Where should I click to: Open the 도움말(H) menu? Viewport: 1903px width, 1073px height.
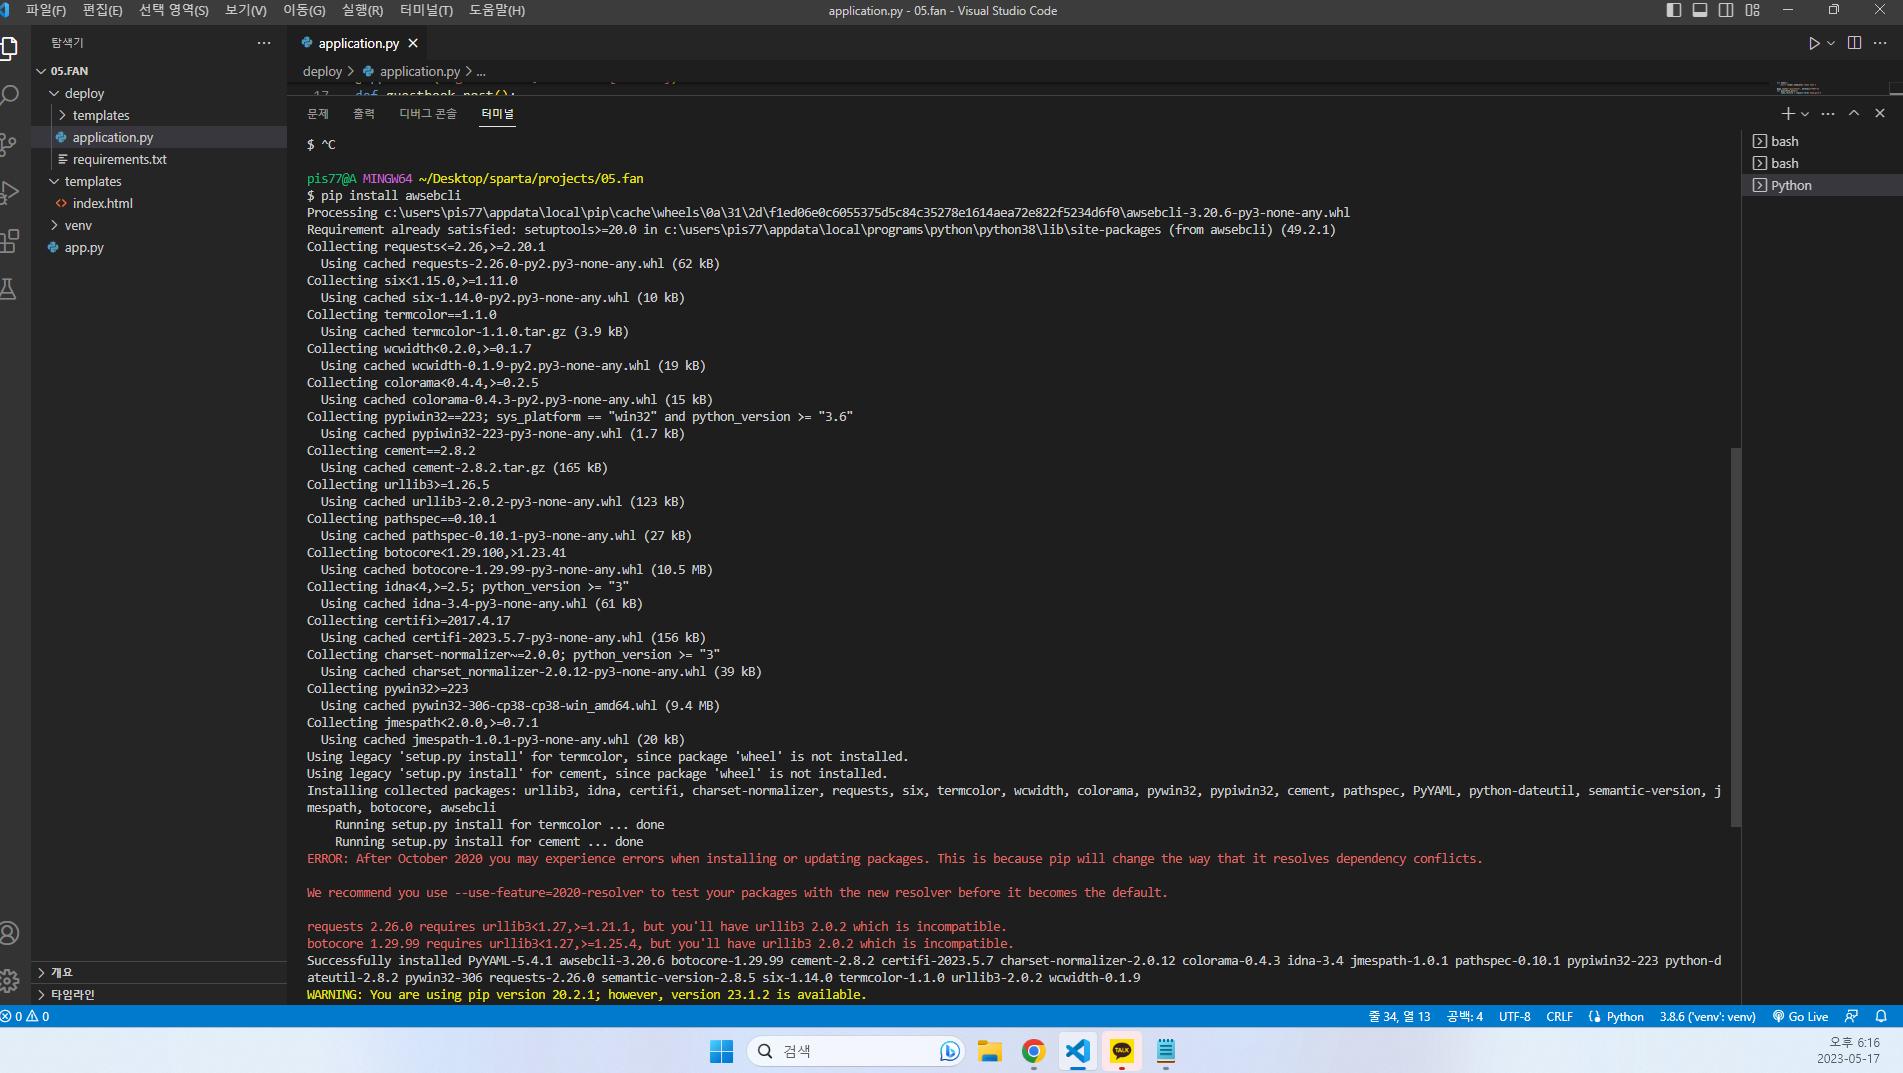coord(497,10)
